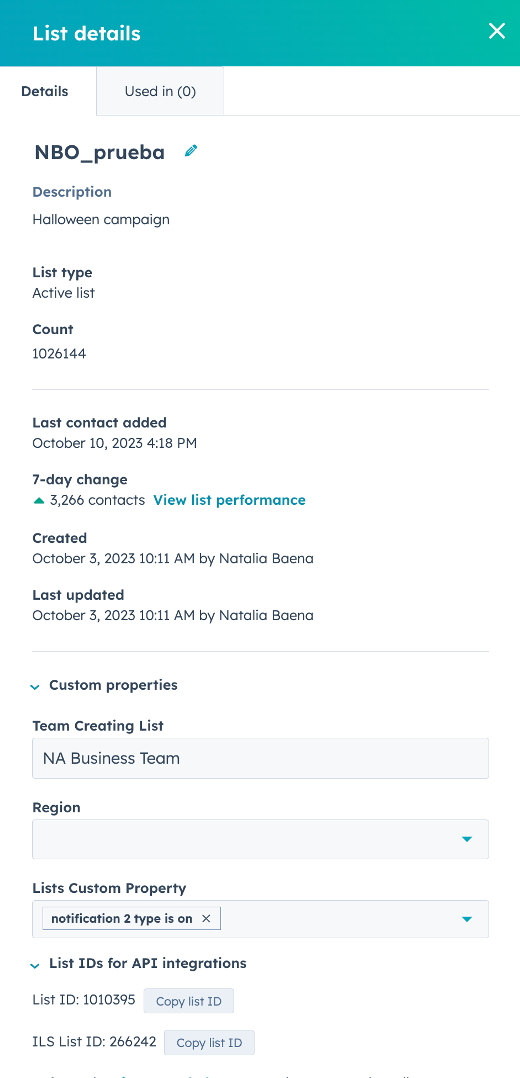The height and width of the screenshot is (1078, 520).
Task: Click the List details header title
Action: point(87,33)
